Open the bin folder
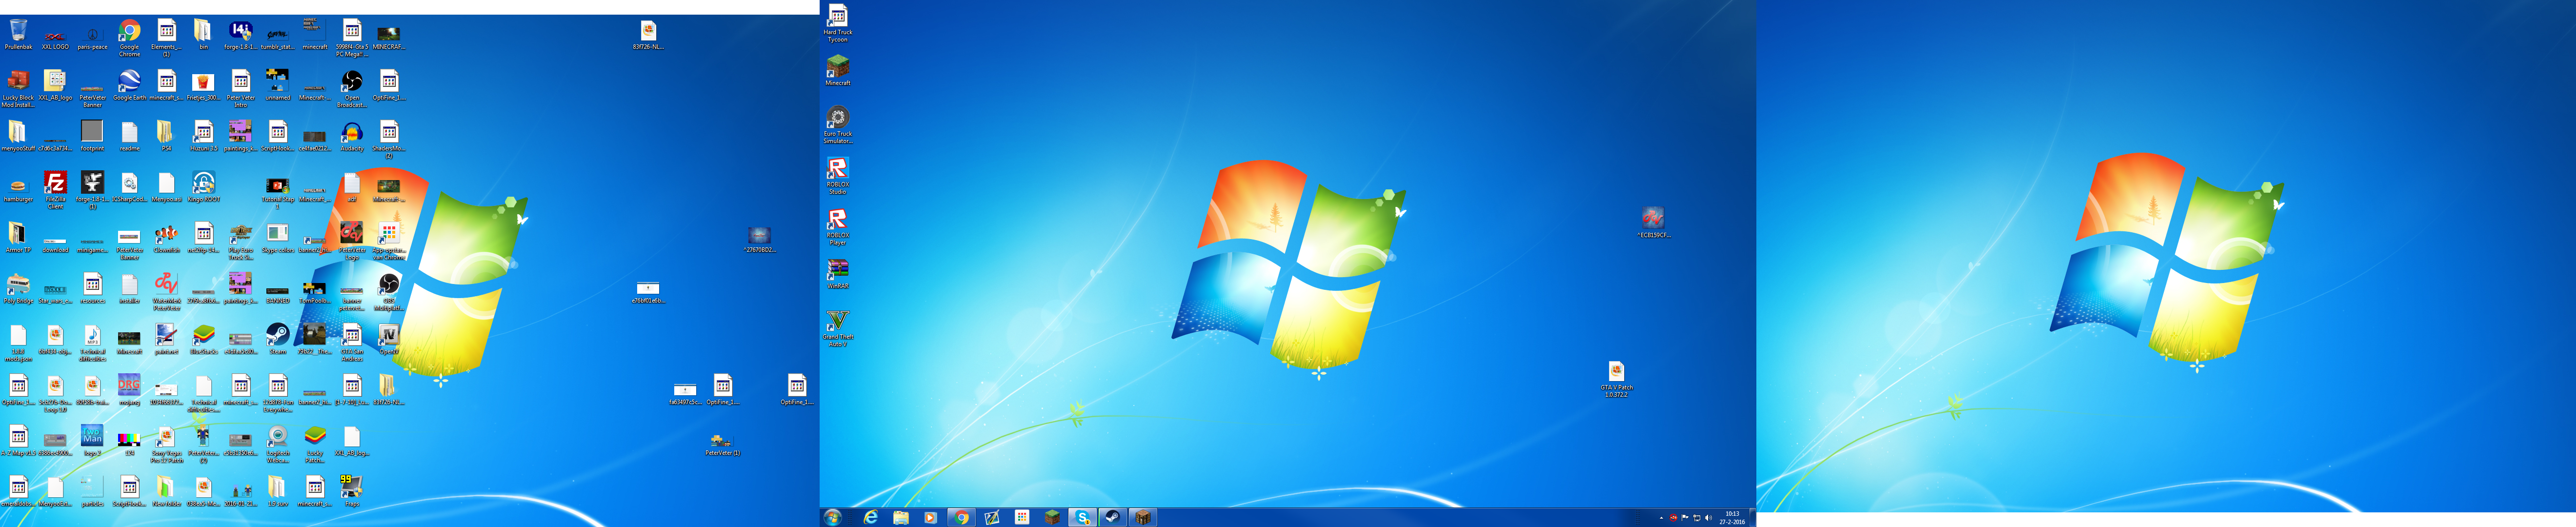 tap(203, 34)
